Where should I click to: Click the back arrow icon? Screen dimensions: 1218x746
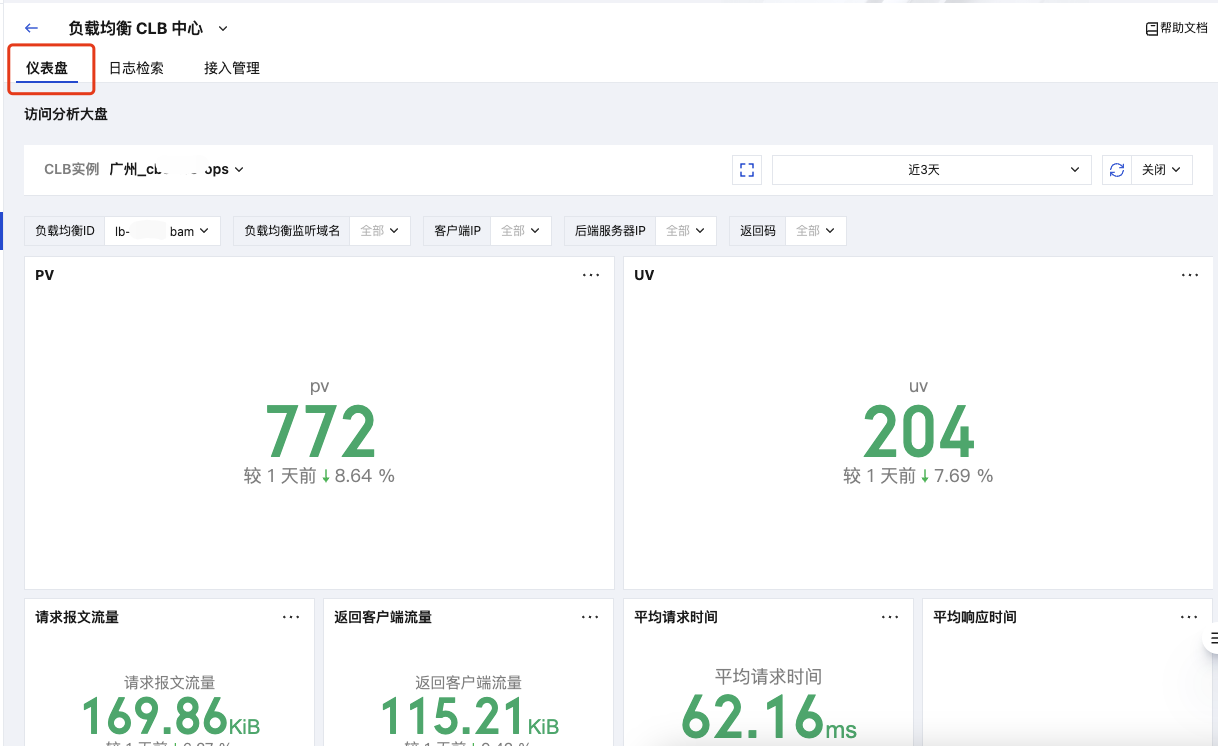(31, 29)
